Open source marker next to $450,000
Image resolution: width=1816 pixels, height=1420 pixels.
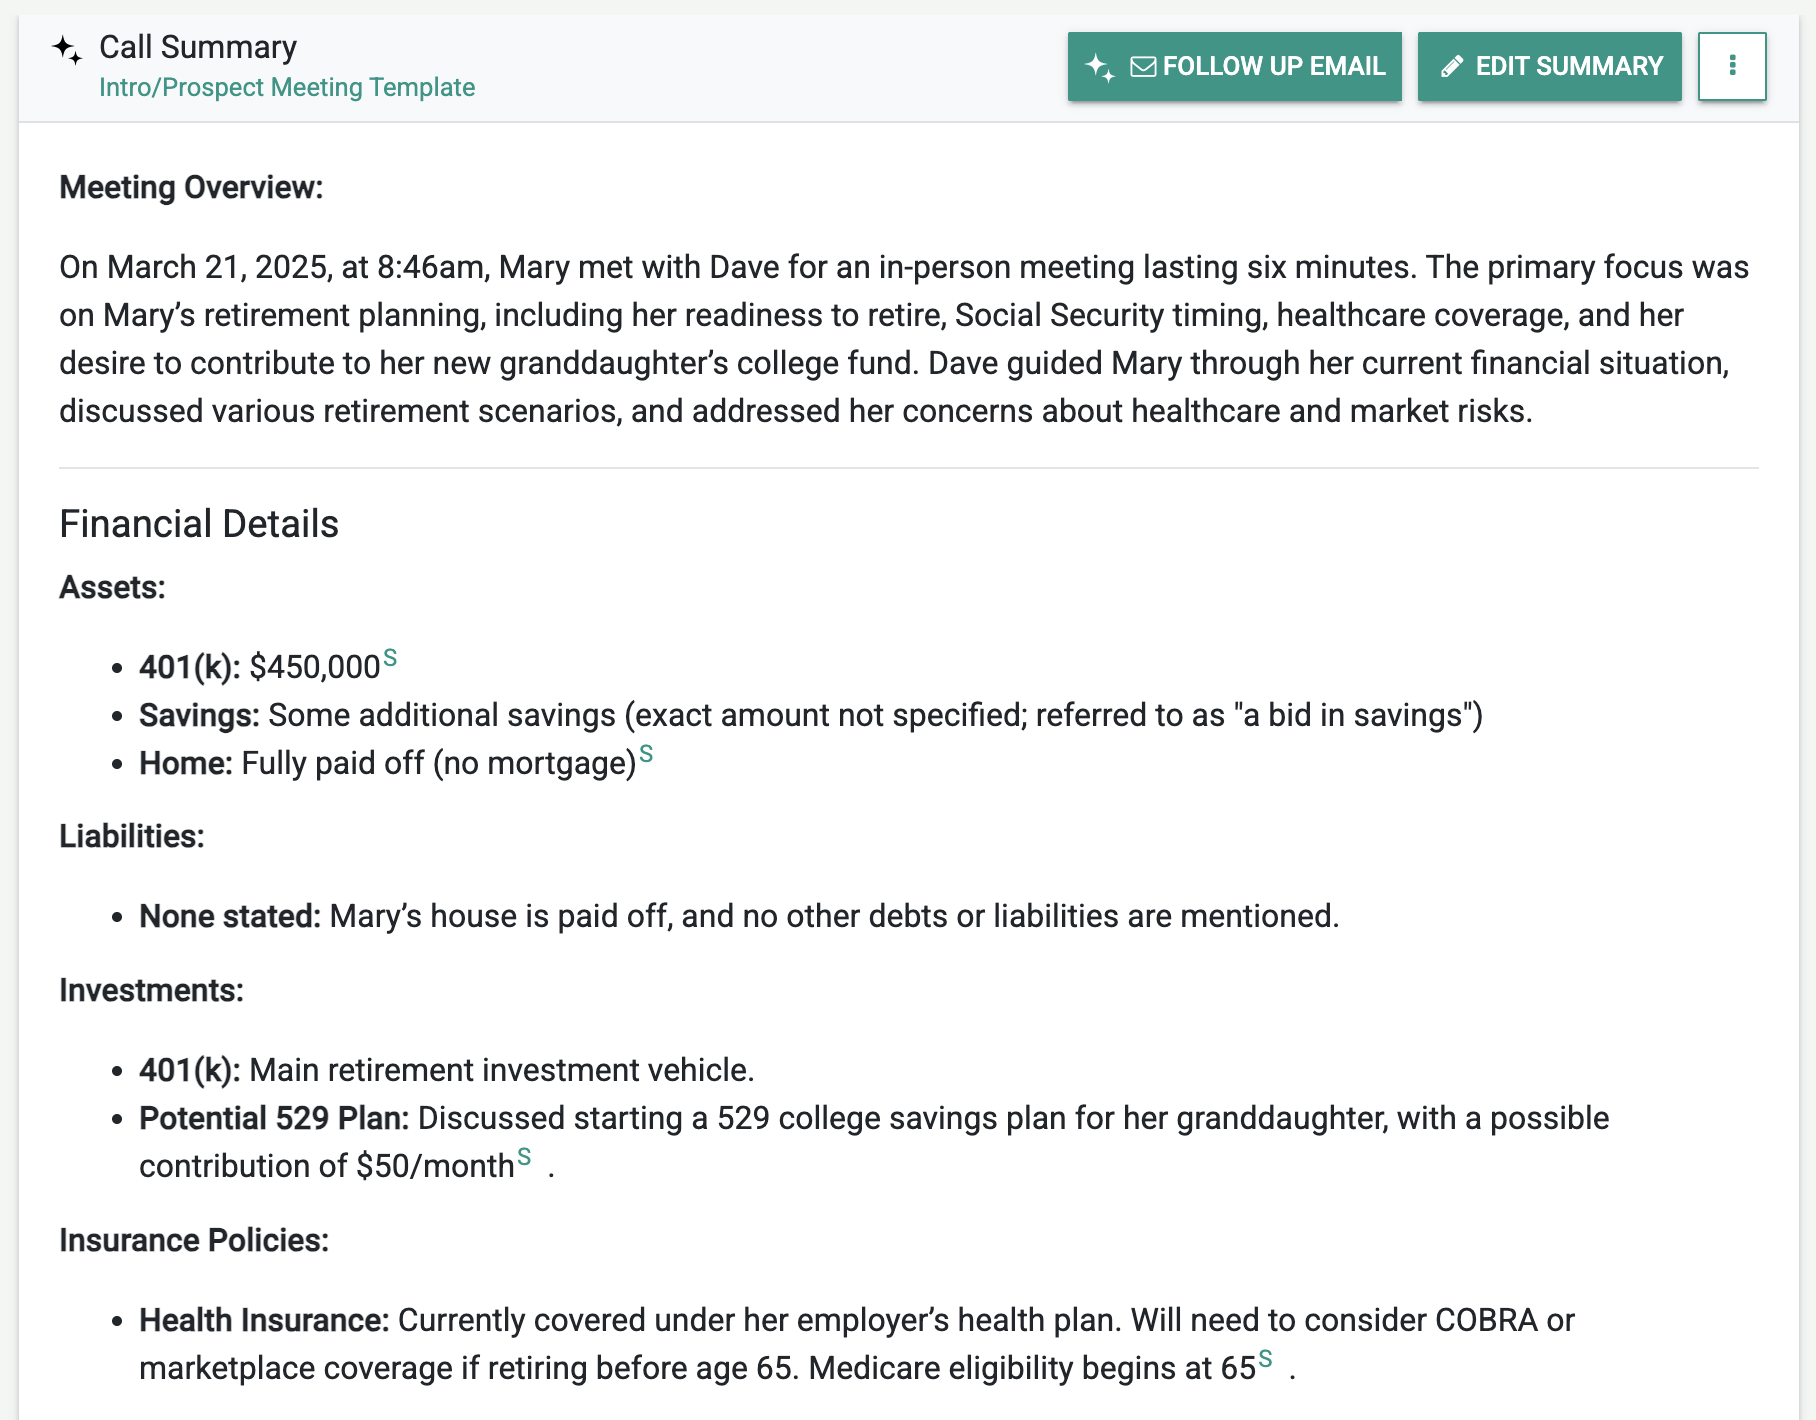pyautogui.click(x=390, y=658)
